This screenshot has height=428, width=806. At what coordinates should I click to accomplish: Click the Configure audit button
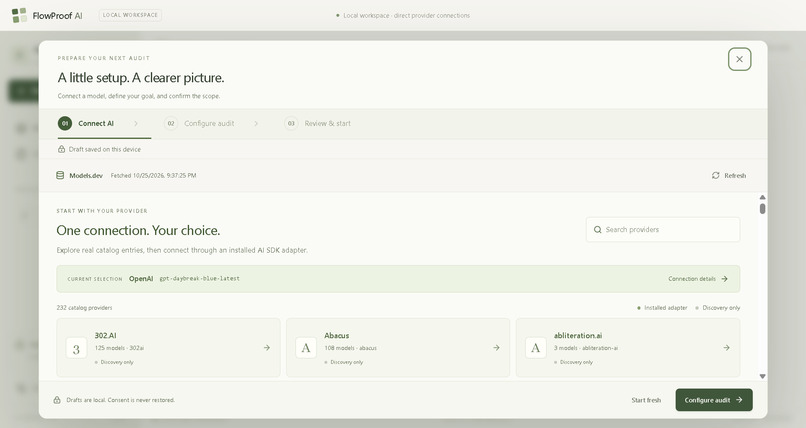click(714, 400)
